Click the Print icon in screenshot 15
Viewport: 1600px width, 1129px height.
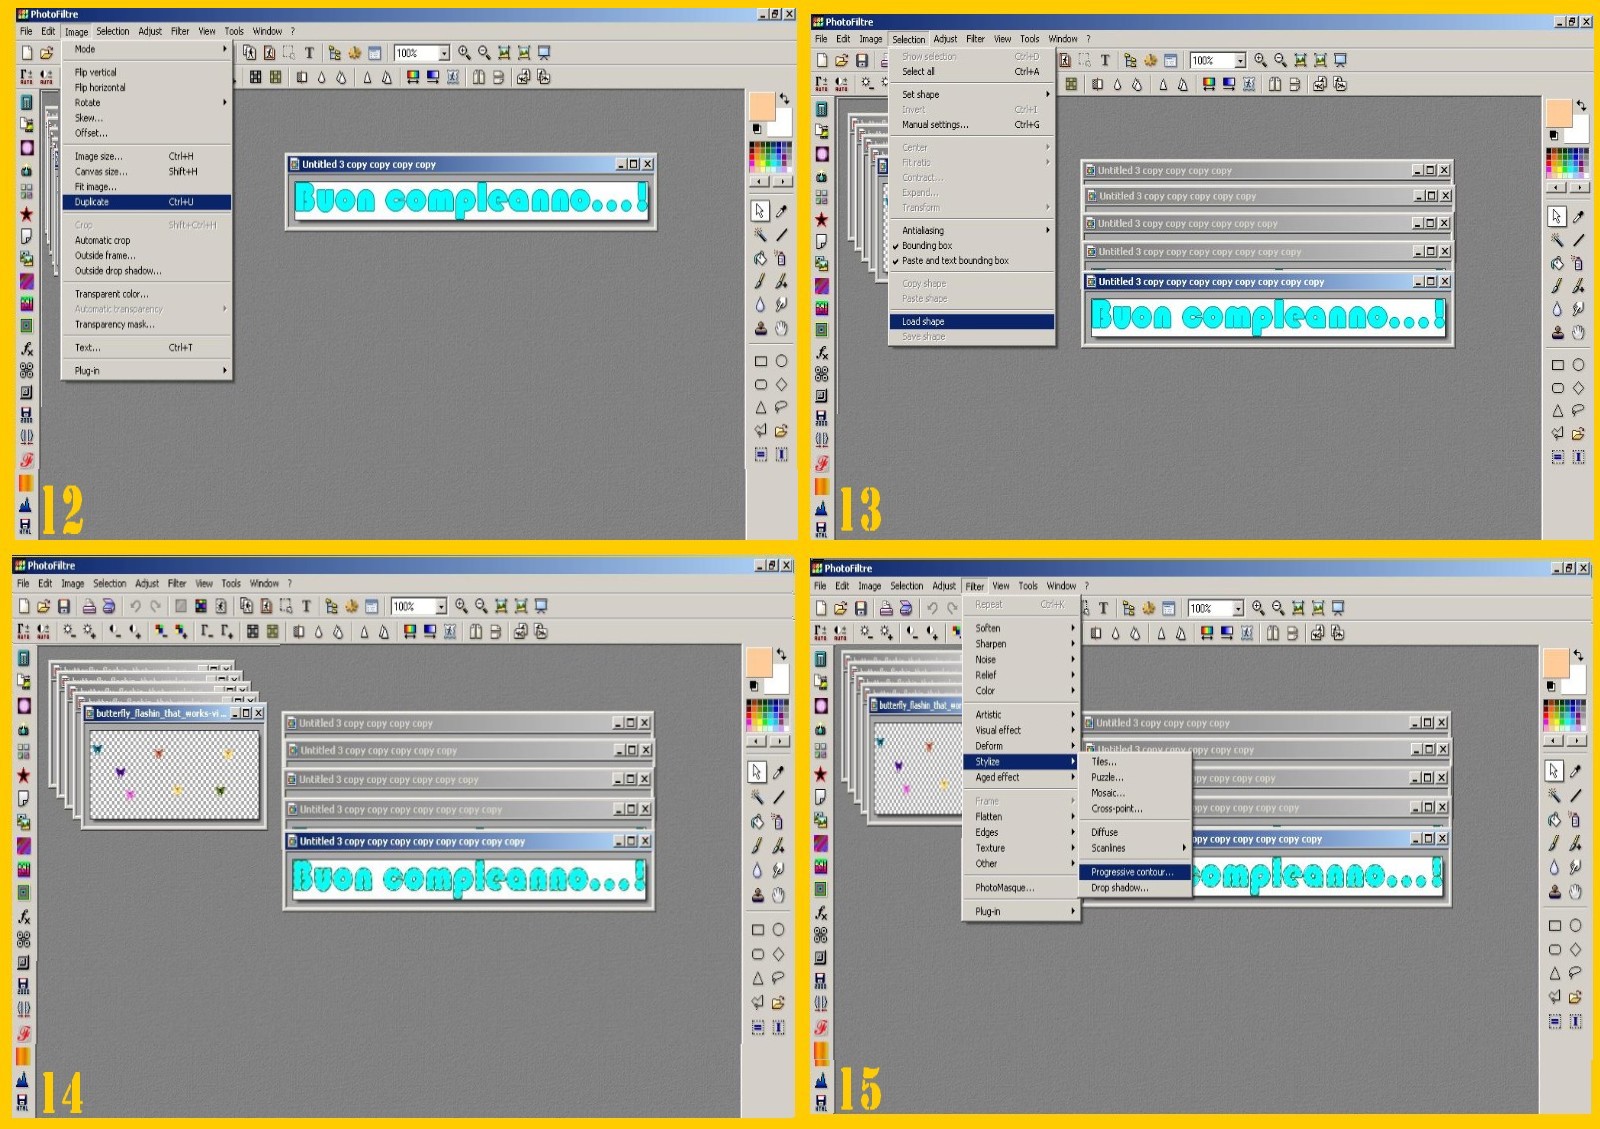885,608
